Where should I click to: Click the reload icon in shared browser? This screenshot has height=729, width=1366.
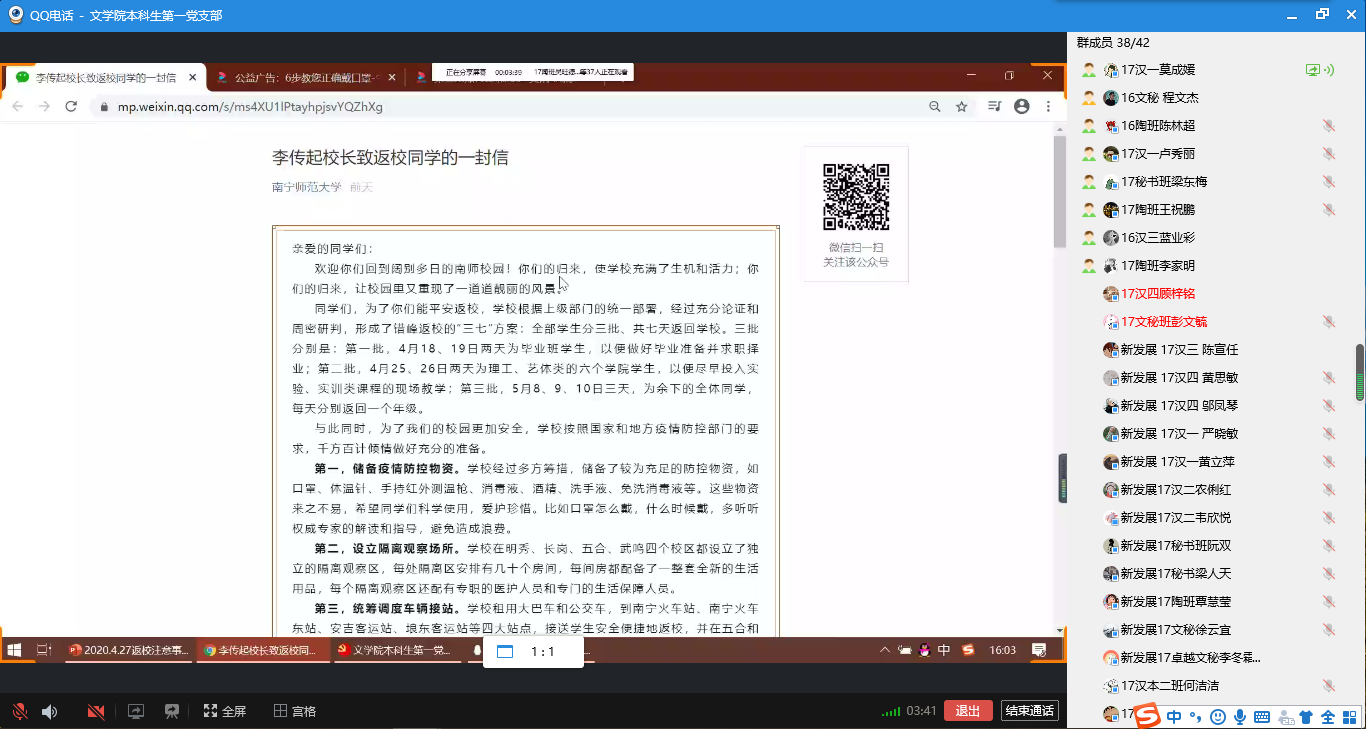coord(71,107)
